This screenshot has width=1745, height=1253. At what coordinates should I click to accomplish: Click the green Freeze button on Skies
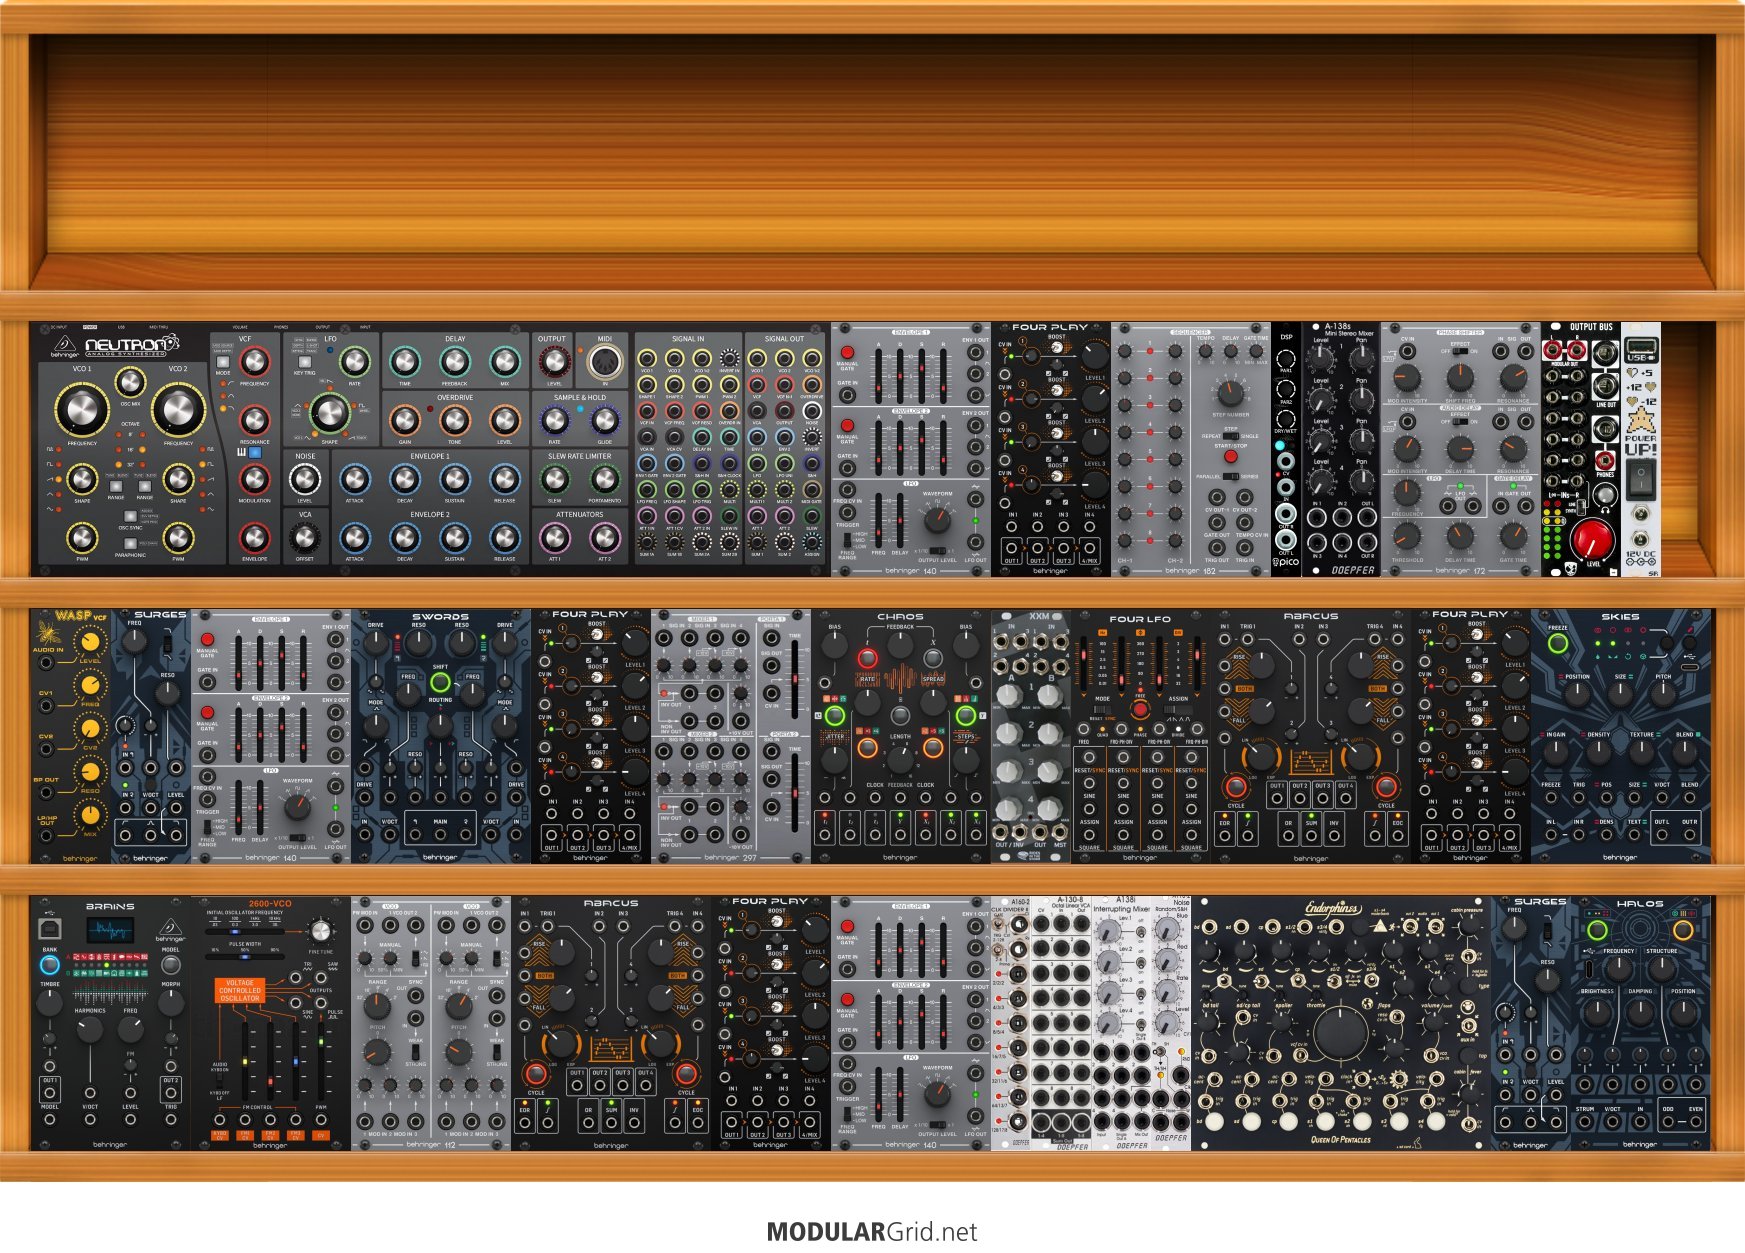(1557, 644)
